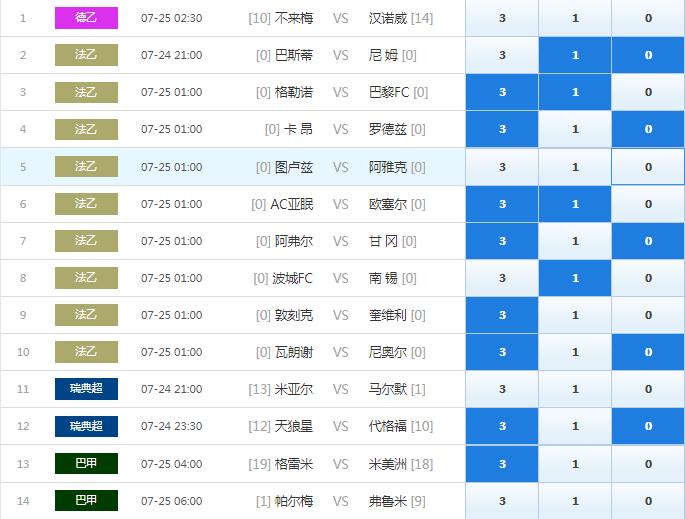685x519 pixels.
Task: Click the 德乙 league tag in row 1
Action: 86,18
